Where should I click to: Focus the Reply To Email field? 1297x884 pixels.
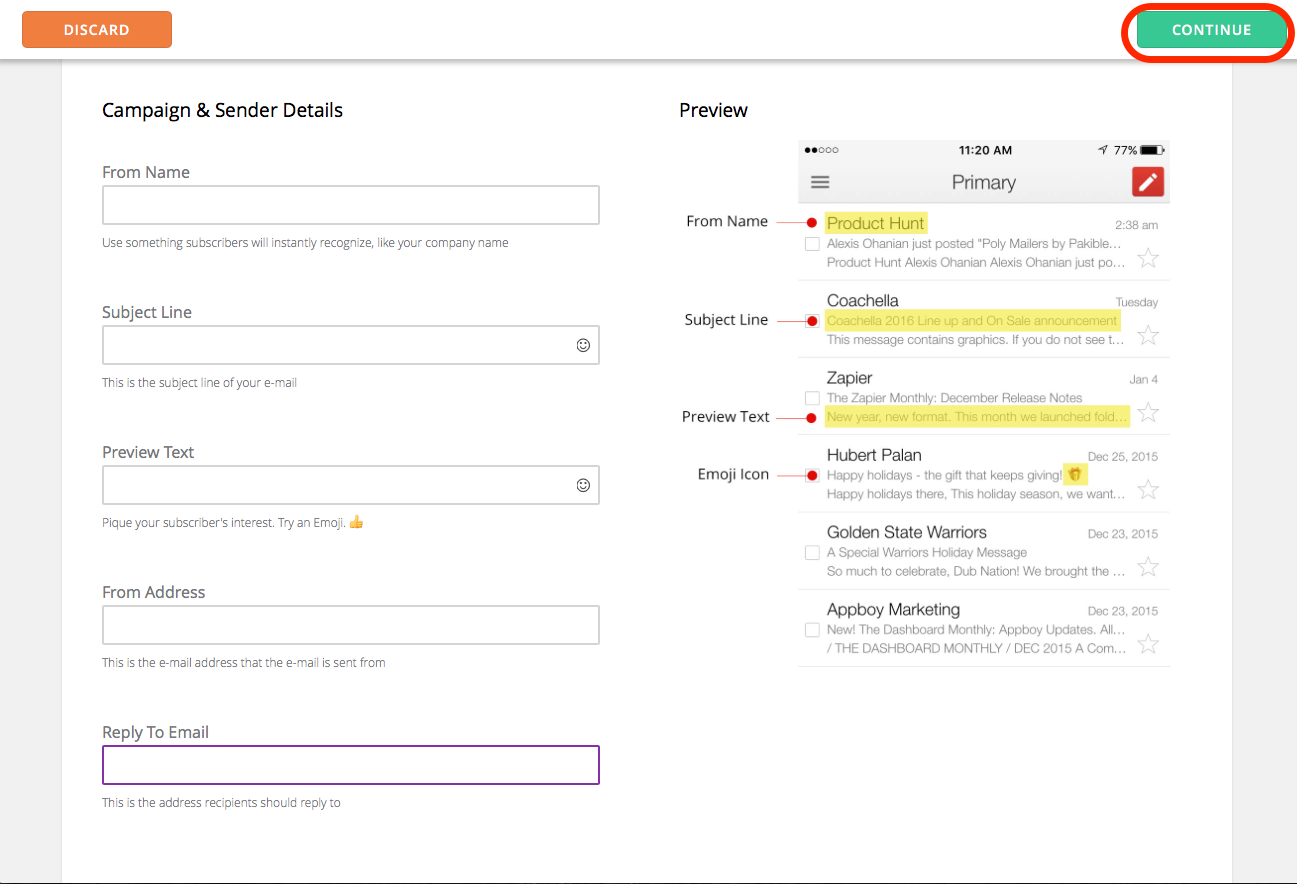[x=350, y=765]
